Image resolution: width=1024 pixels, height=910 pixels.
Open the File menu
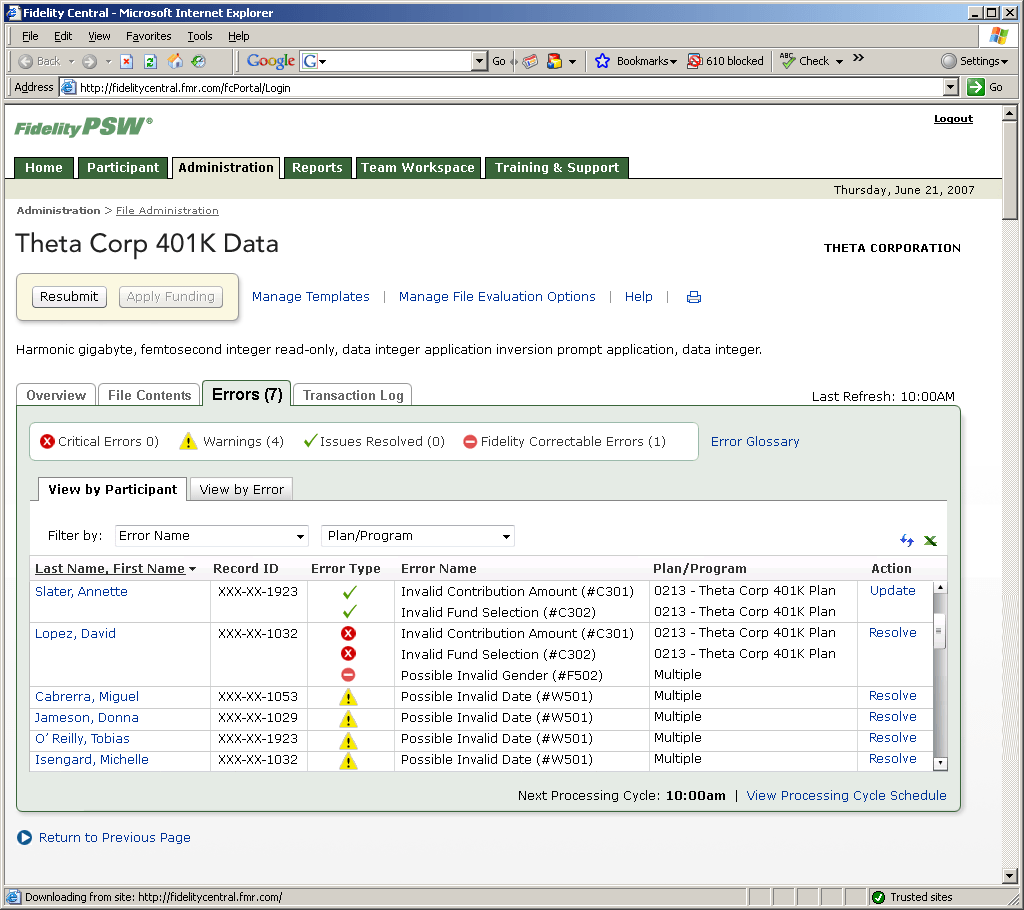tap(30, 36)
